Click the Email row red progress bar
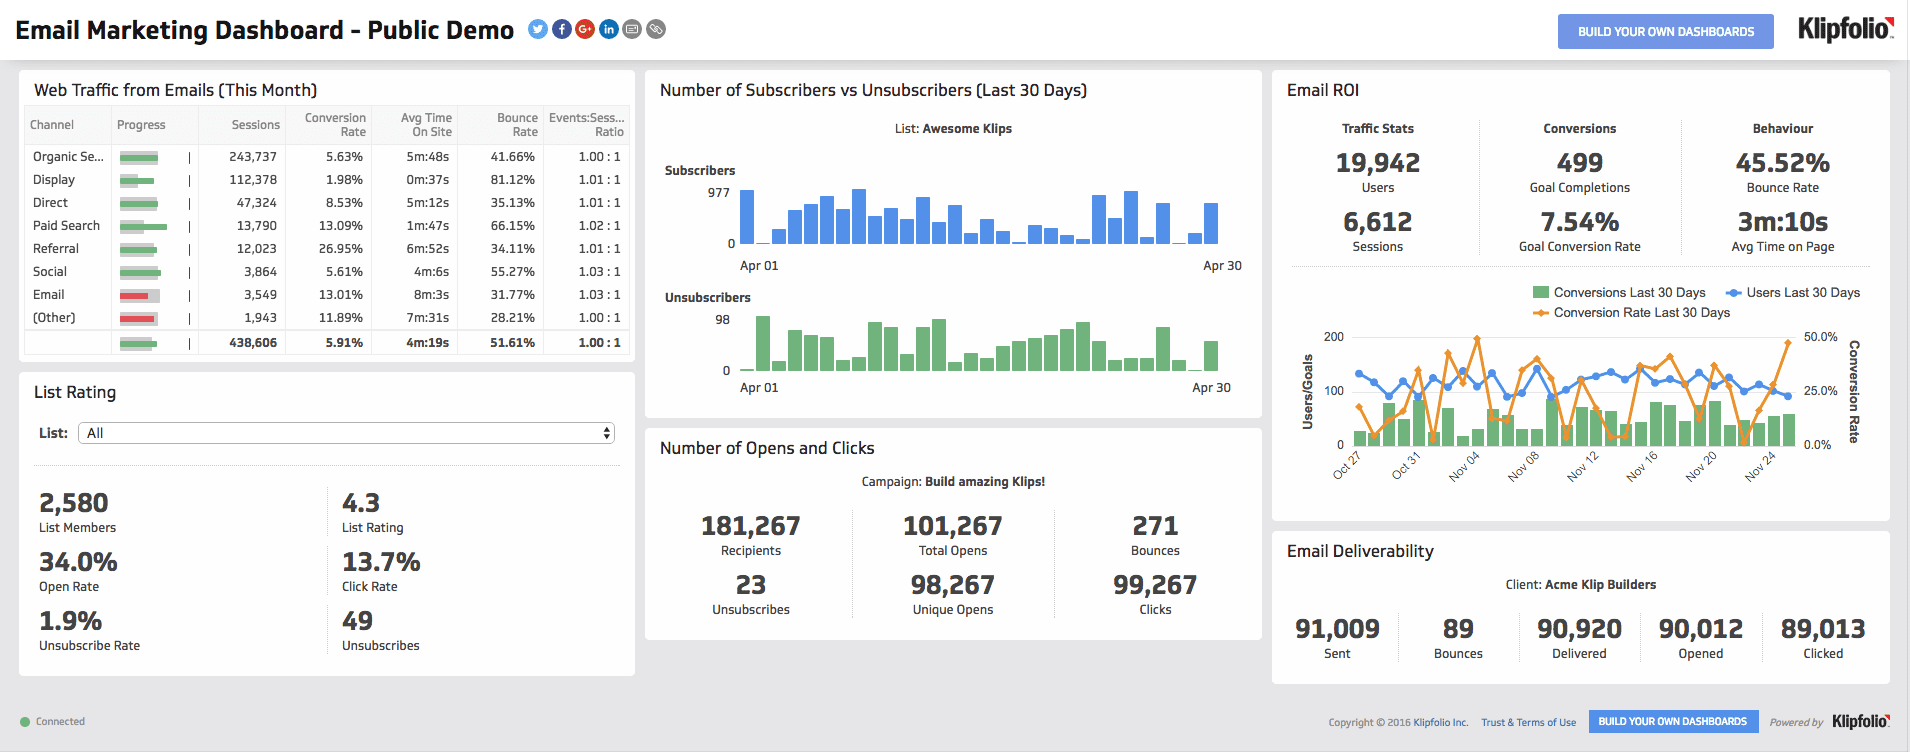Viewport: 1910px width, 752px height. (x=139, y=295)
